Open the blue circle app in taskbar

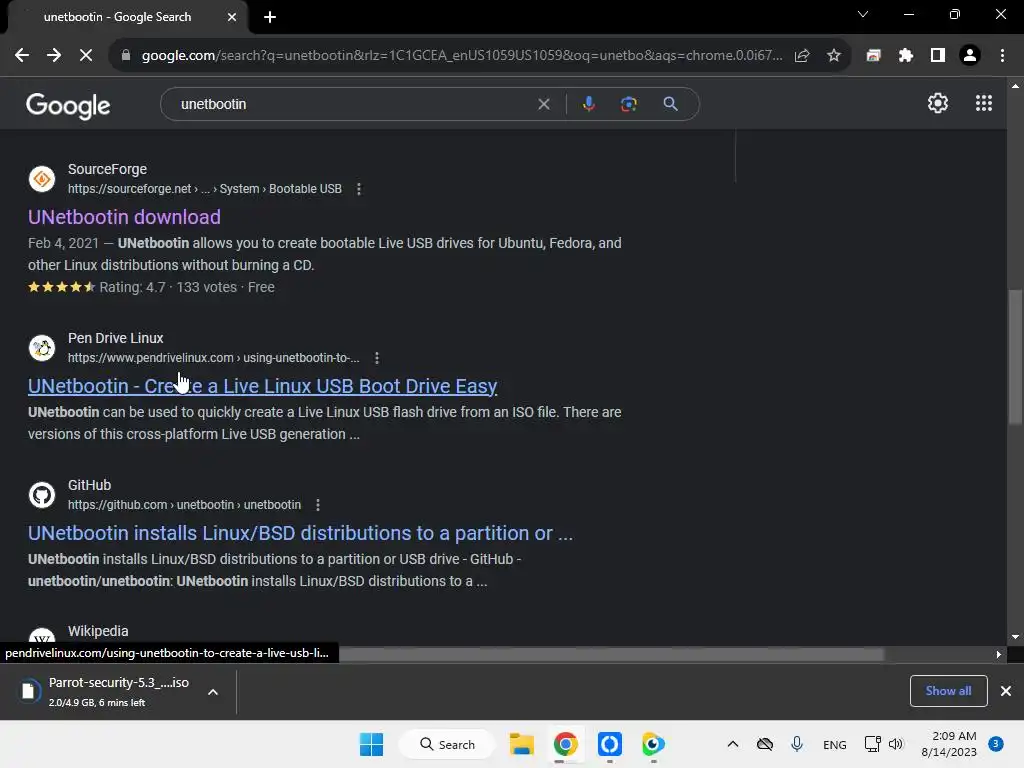tap(609, 744)
